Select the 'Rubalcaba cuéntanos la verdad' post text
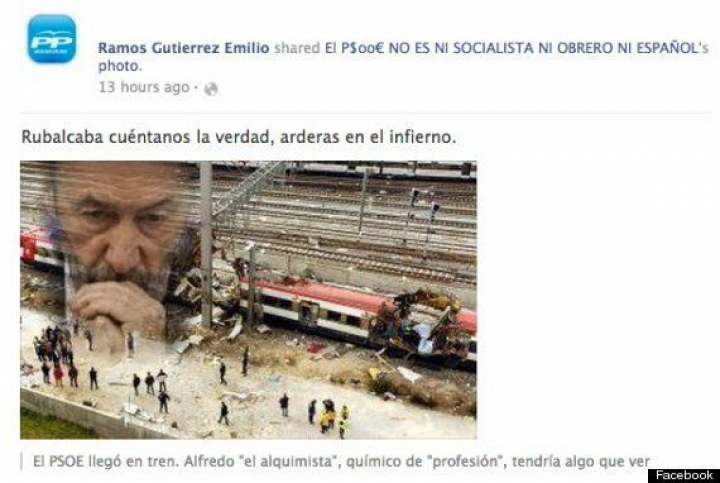 tap(239, 137)
